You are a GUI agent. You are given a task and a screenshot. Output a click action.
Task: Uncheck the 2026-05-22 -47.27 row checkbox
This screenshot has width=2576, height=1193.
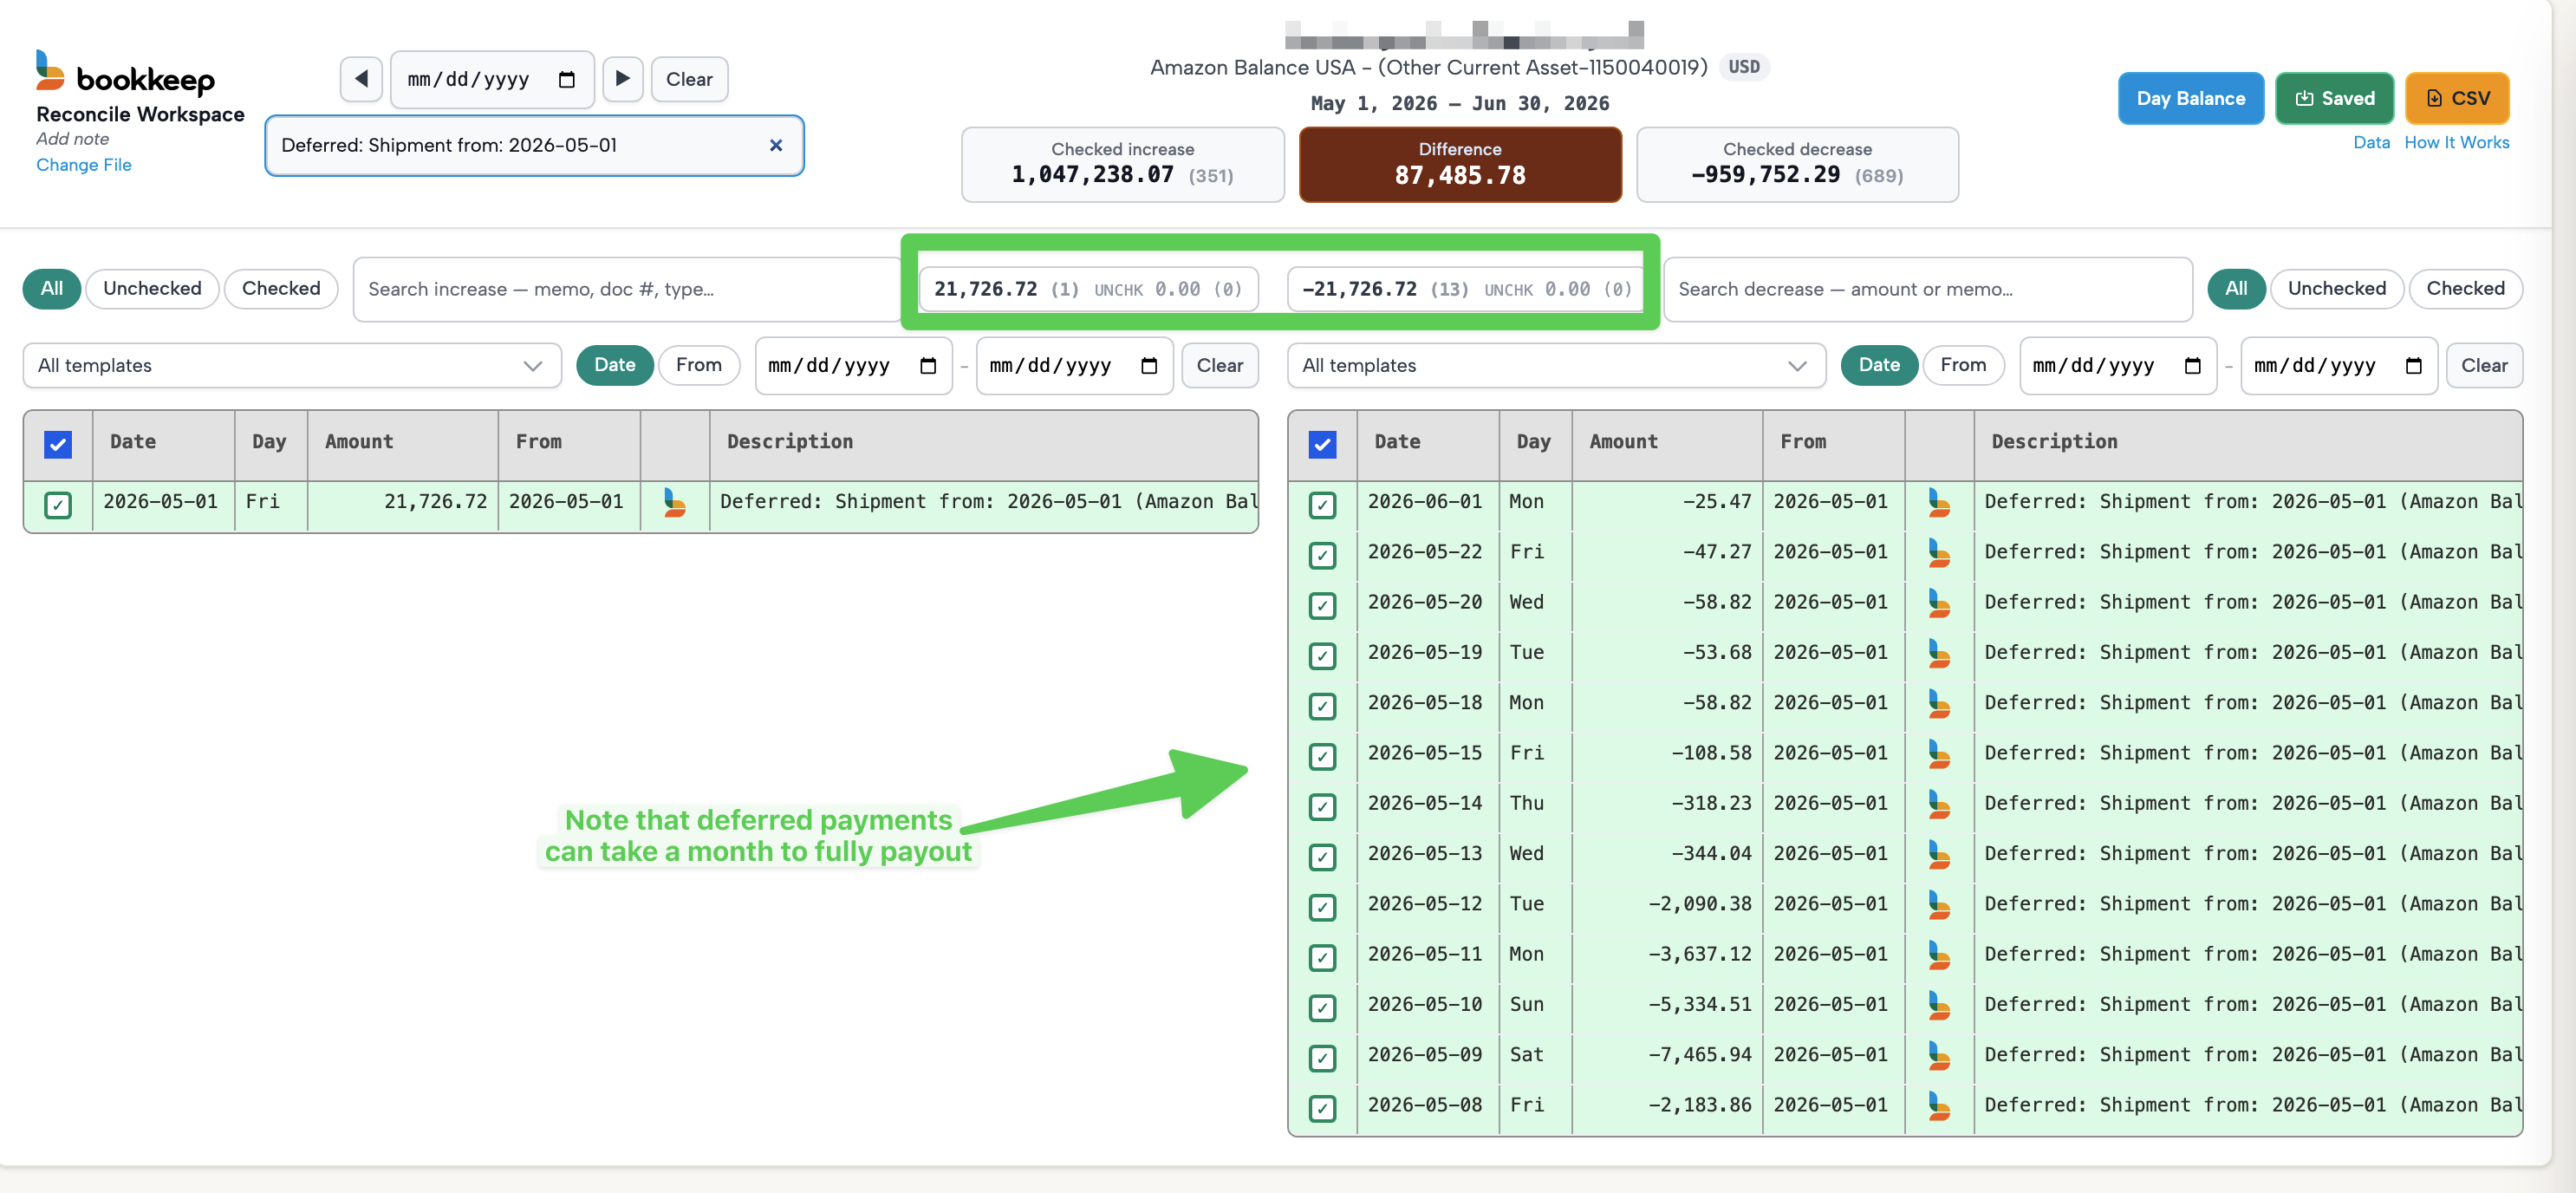[x=1322, y=555]
